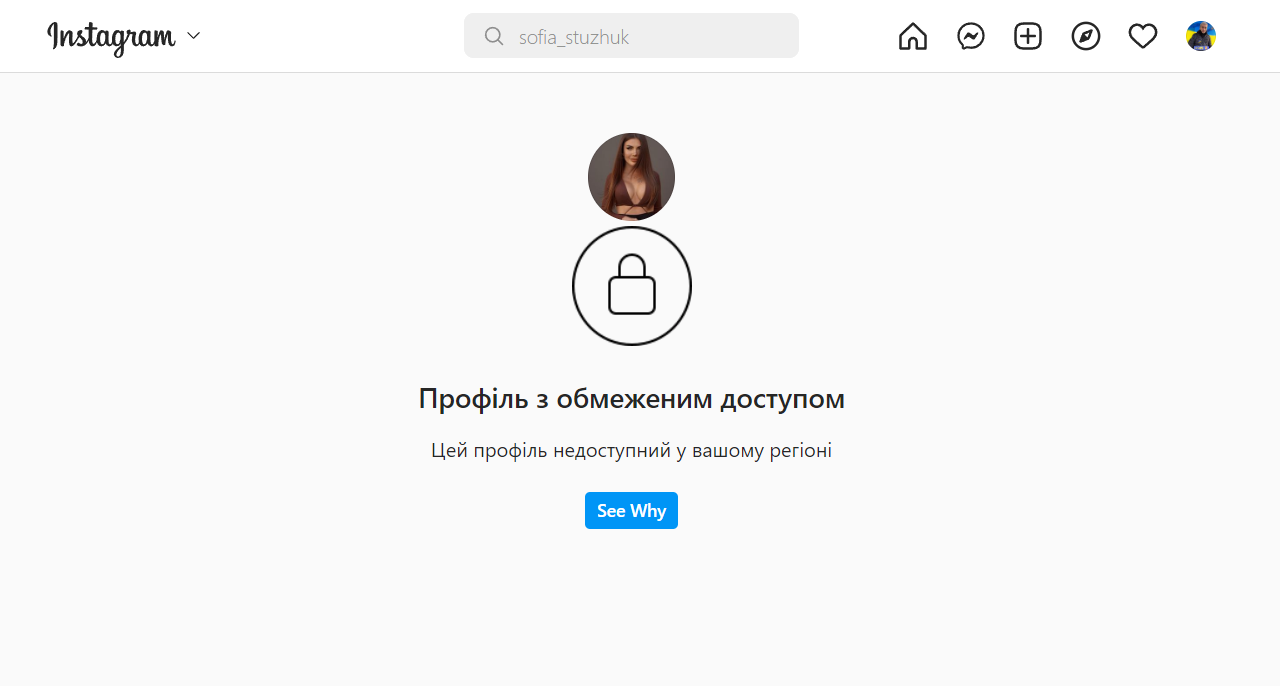Tap the blue See Why explanation button
This screenshot has width=1280, height=686.
tap(631, 511)
